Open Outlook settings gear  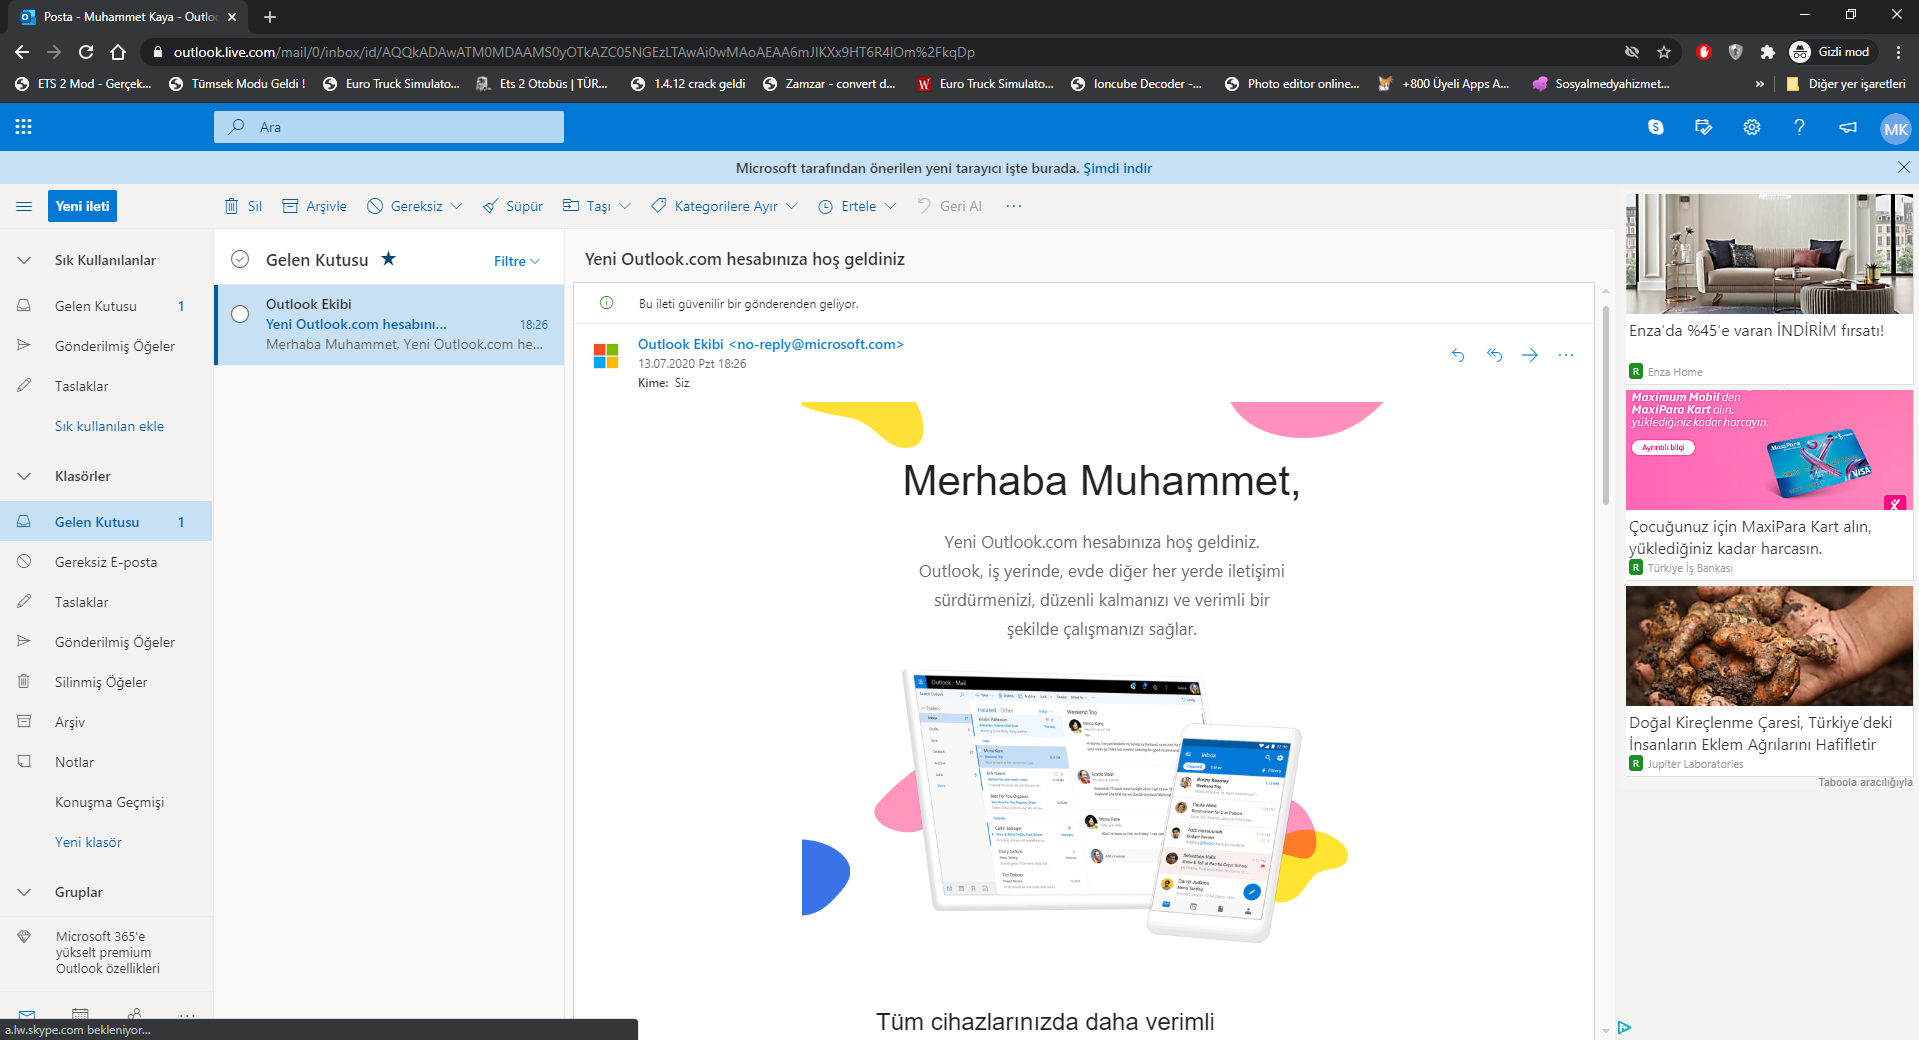[1752, 127]
